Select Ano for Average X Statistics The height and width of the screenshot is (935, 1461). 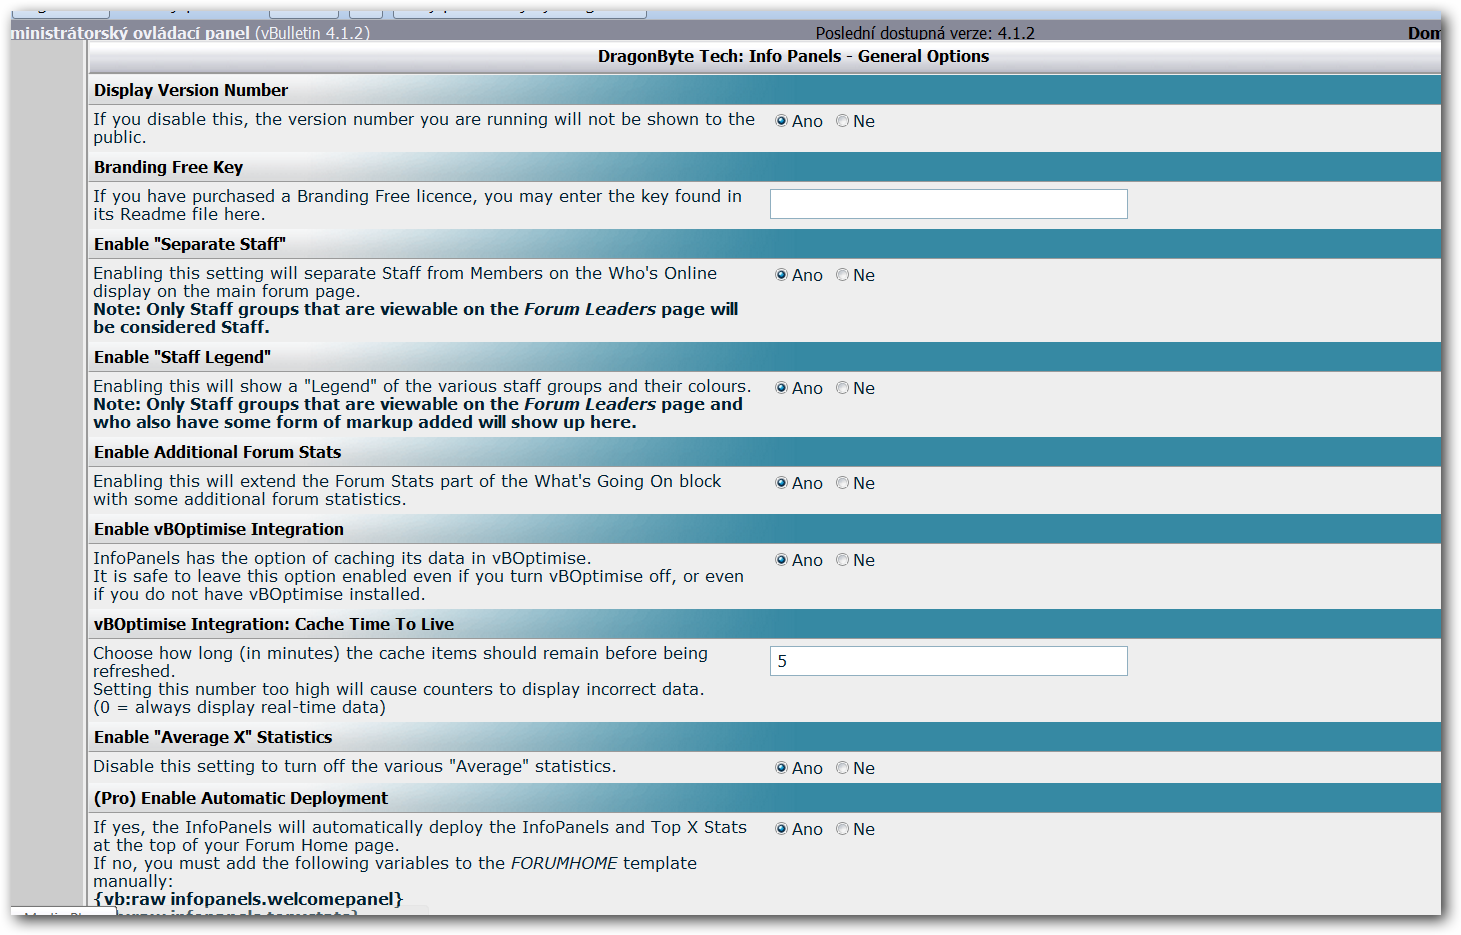click(782, 768)
